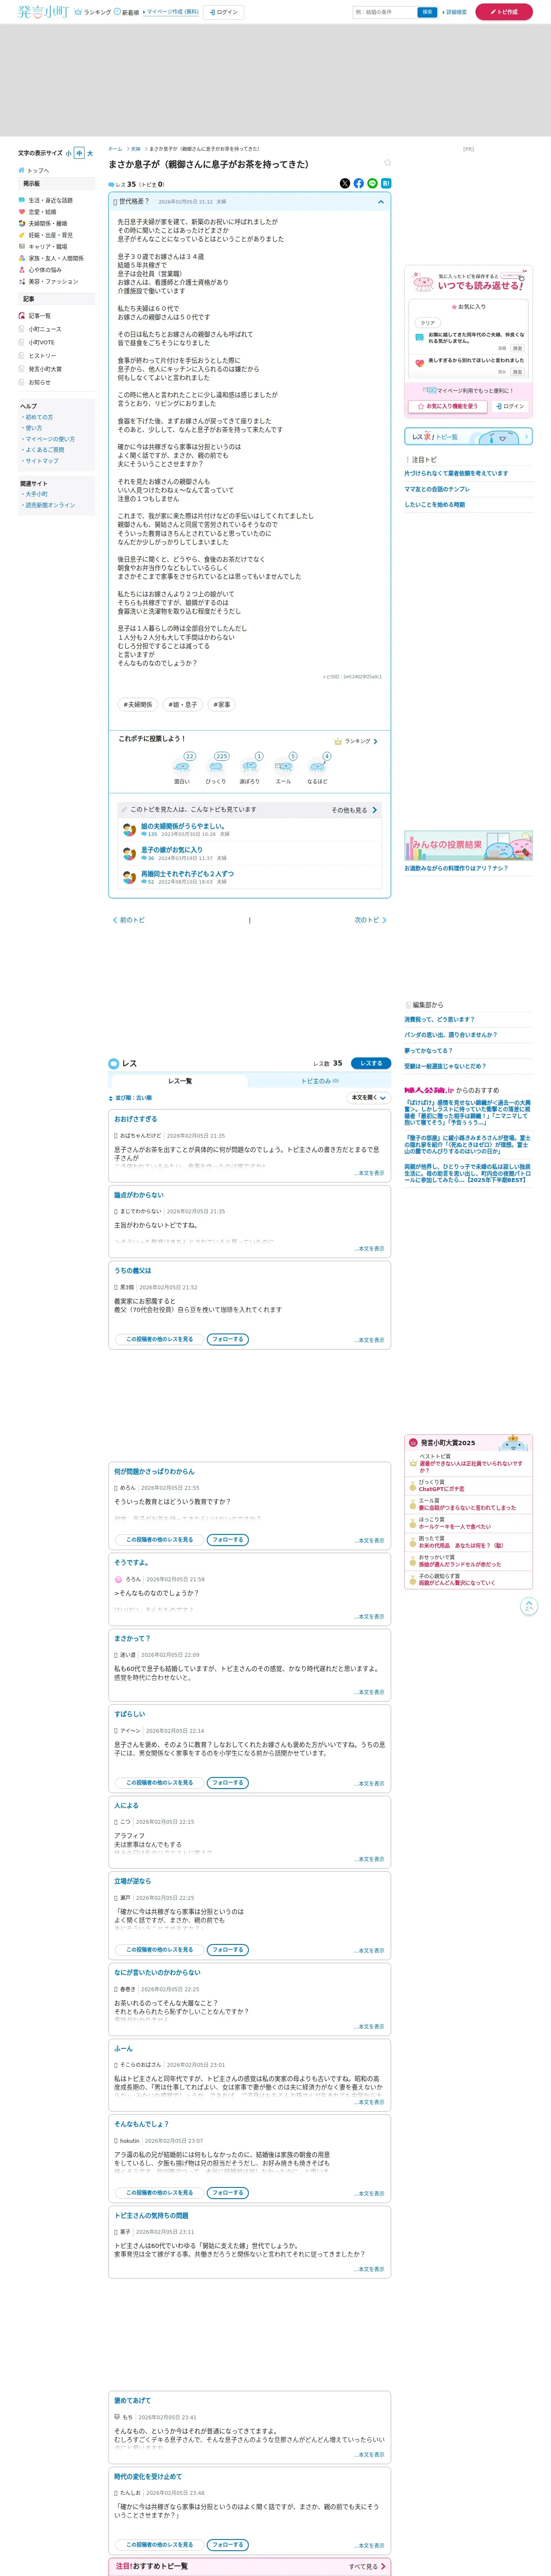Open 生活・身近な話題 category in sidebar
The width and height of the screenshot is (551, 2576).
[50, 200]
